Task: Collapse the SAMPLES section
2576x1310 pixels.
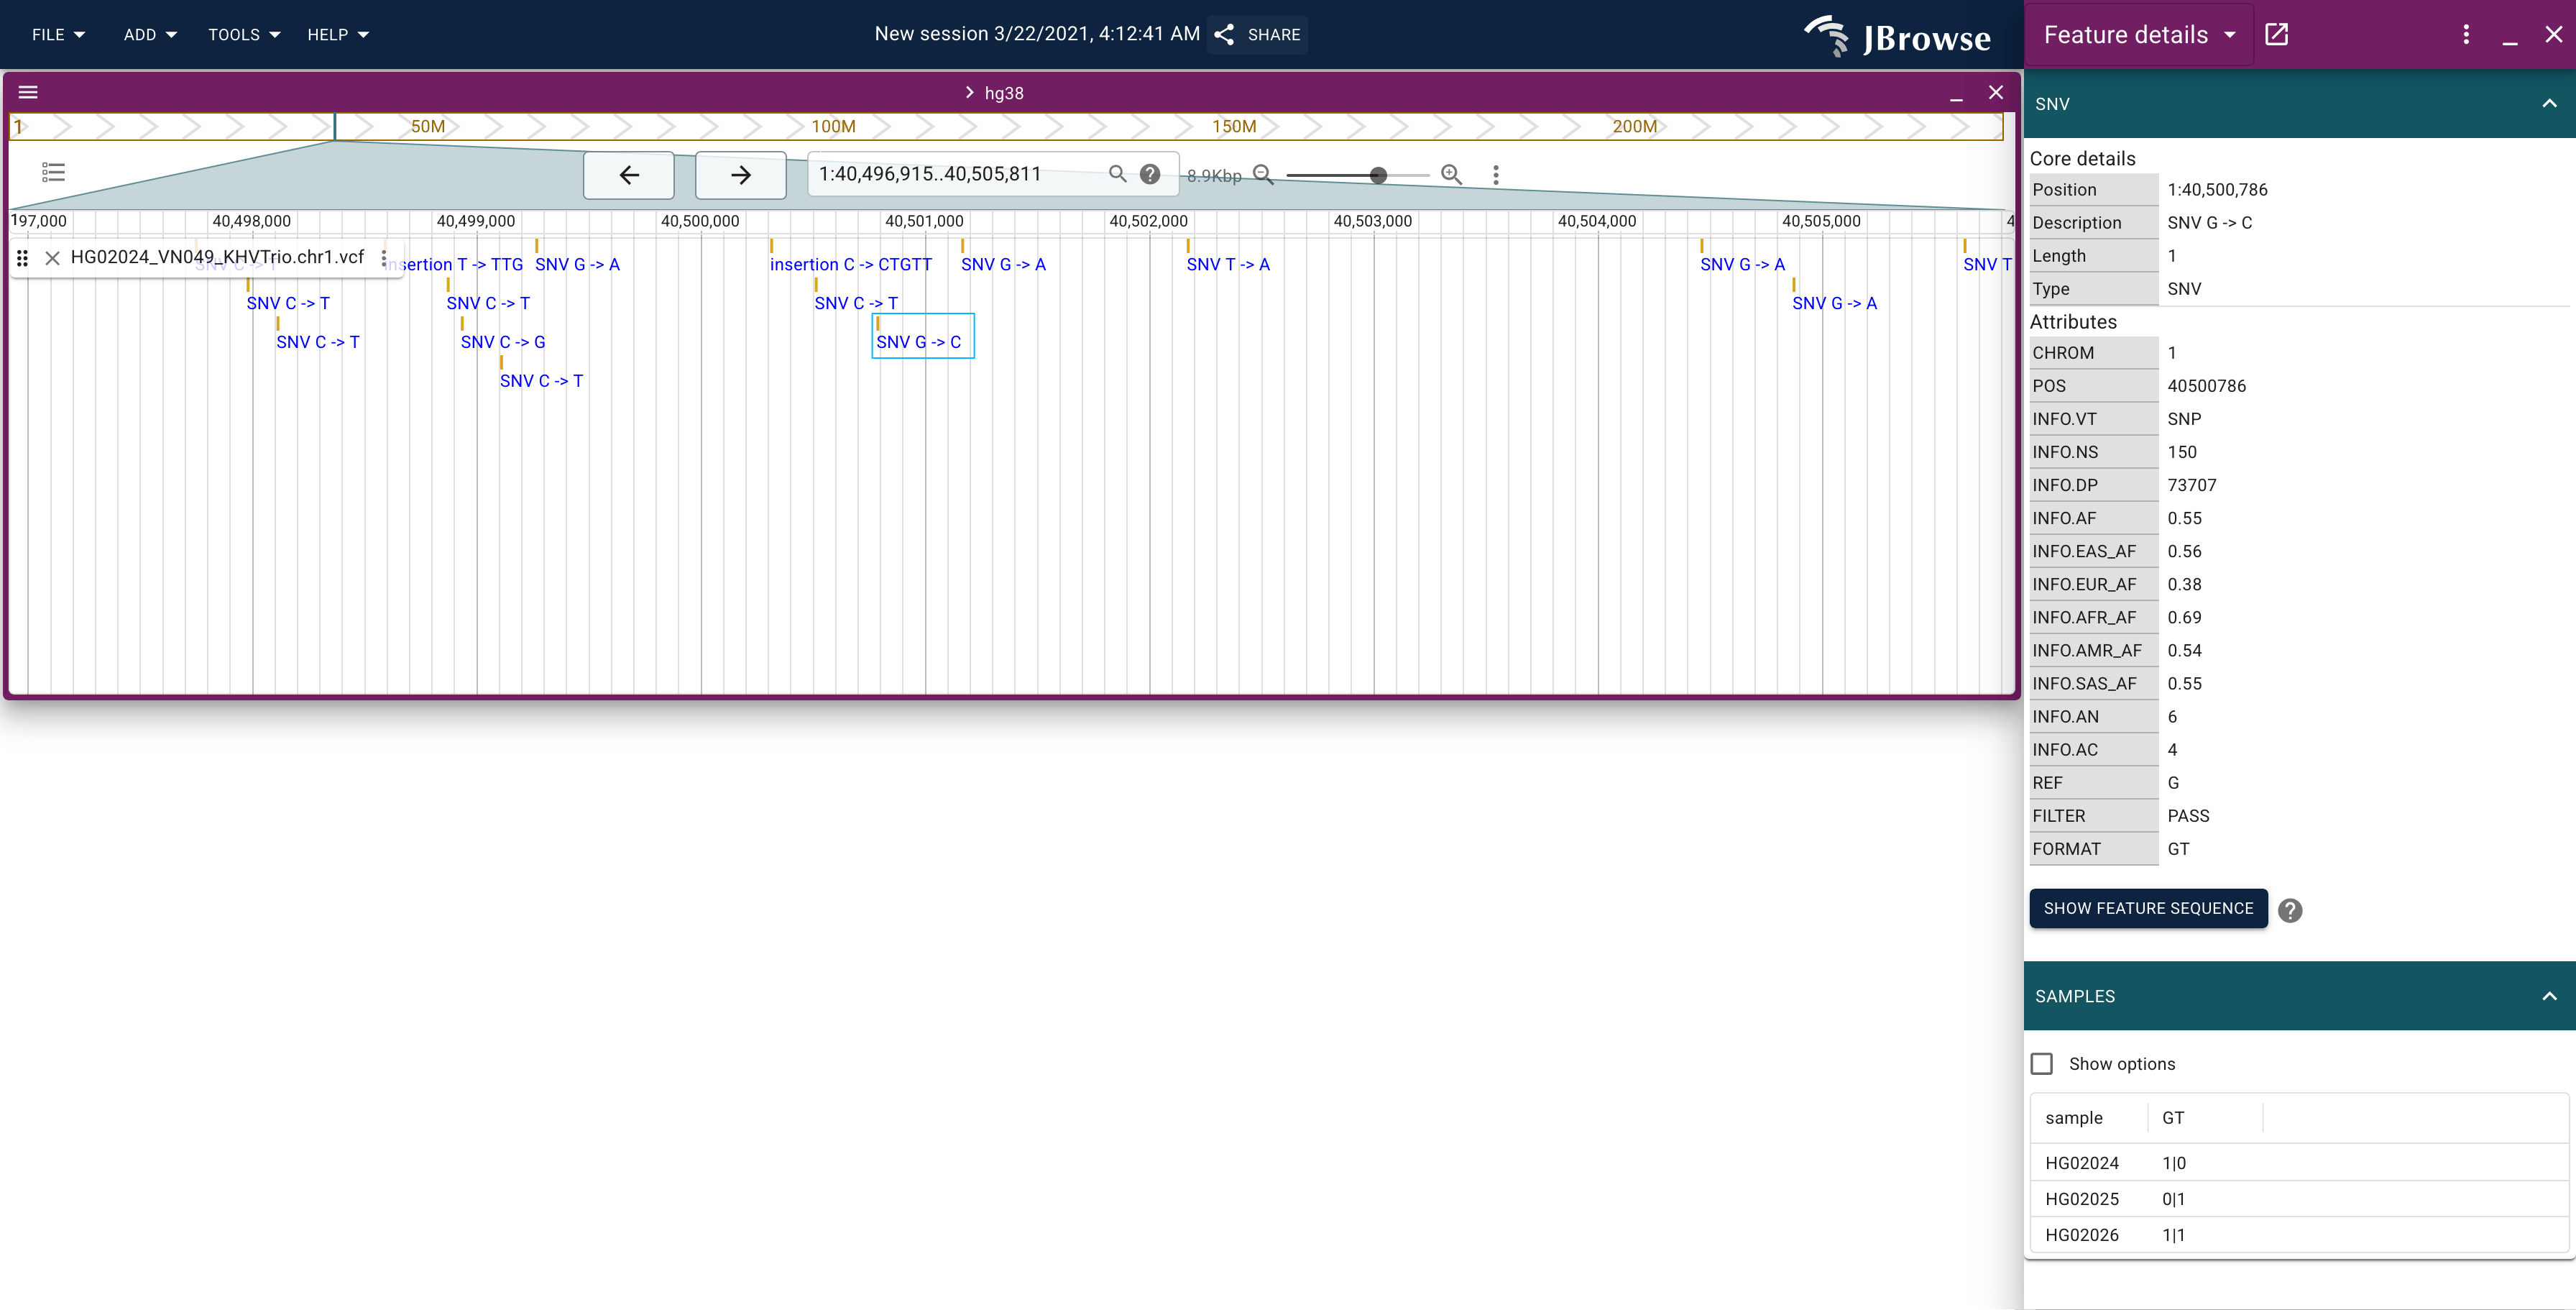Action: [2549, 996]
